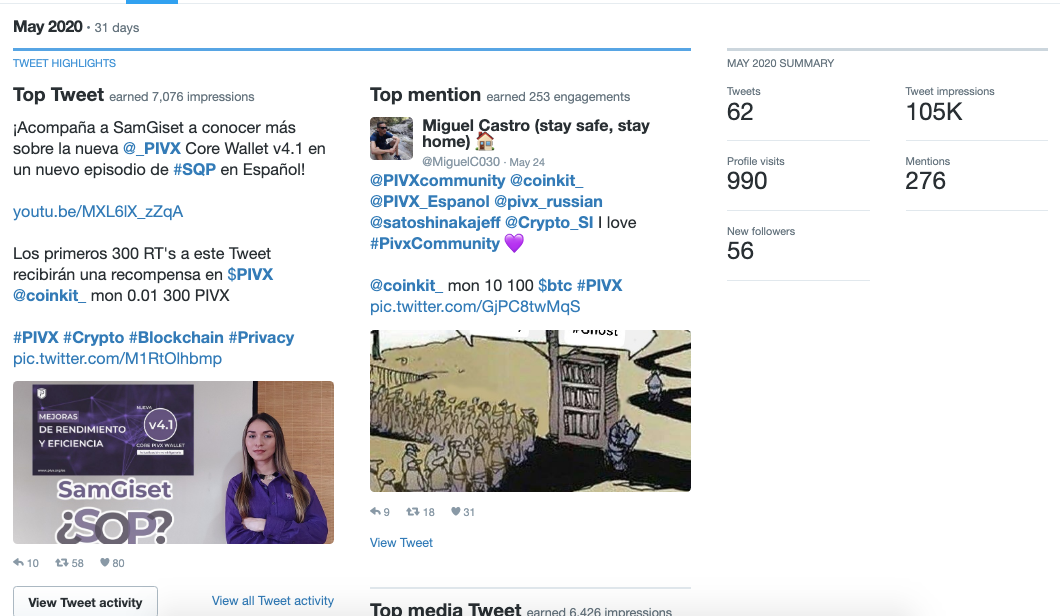Click the @_PIVX mention in top tweet
Image resolution: width=1060 pixels, height=616 pixels.
tap(151, 148)
